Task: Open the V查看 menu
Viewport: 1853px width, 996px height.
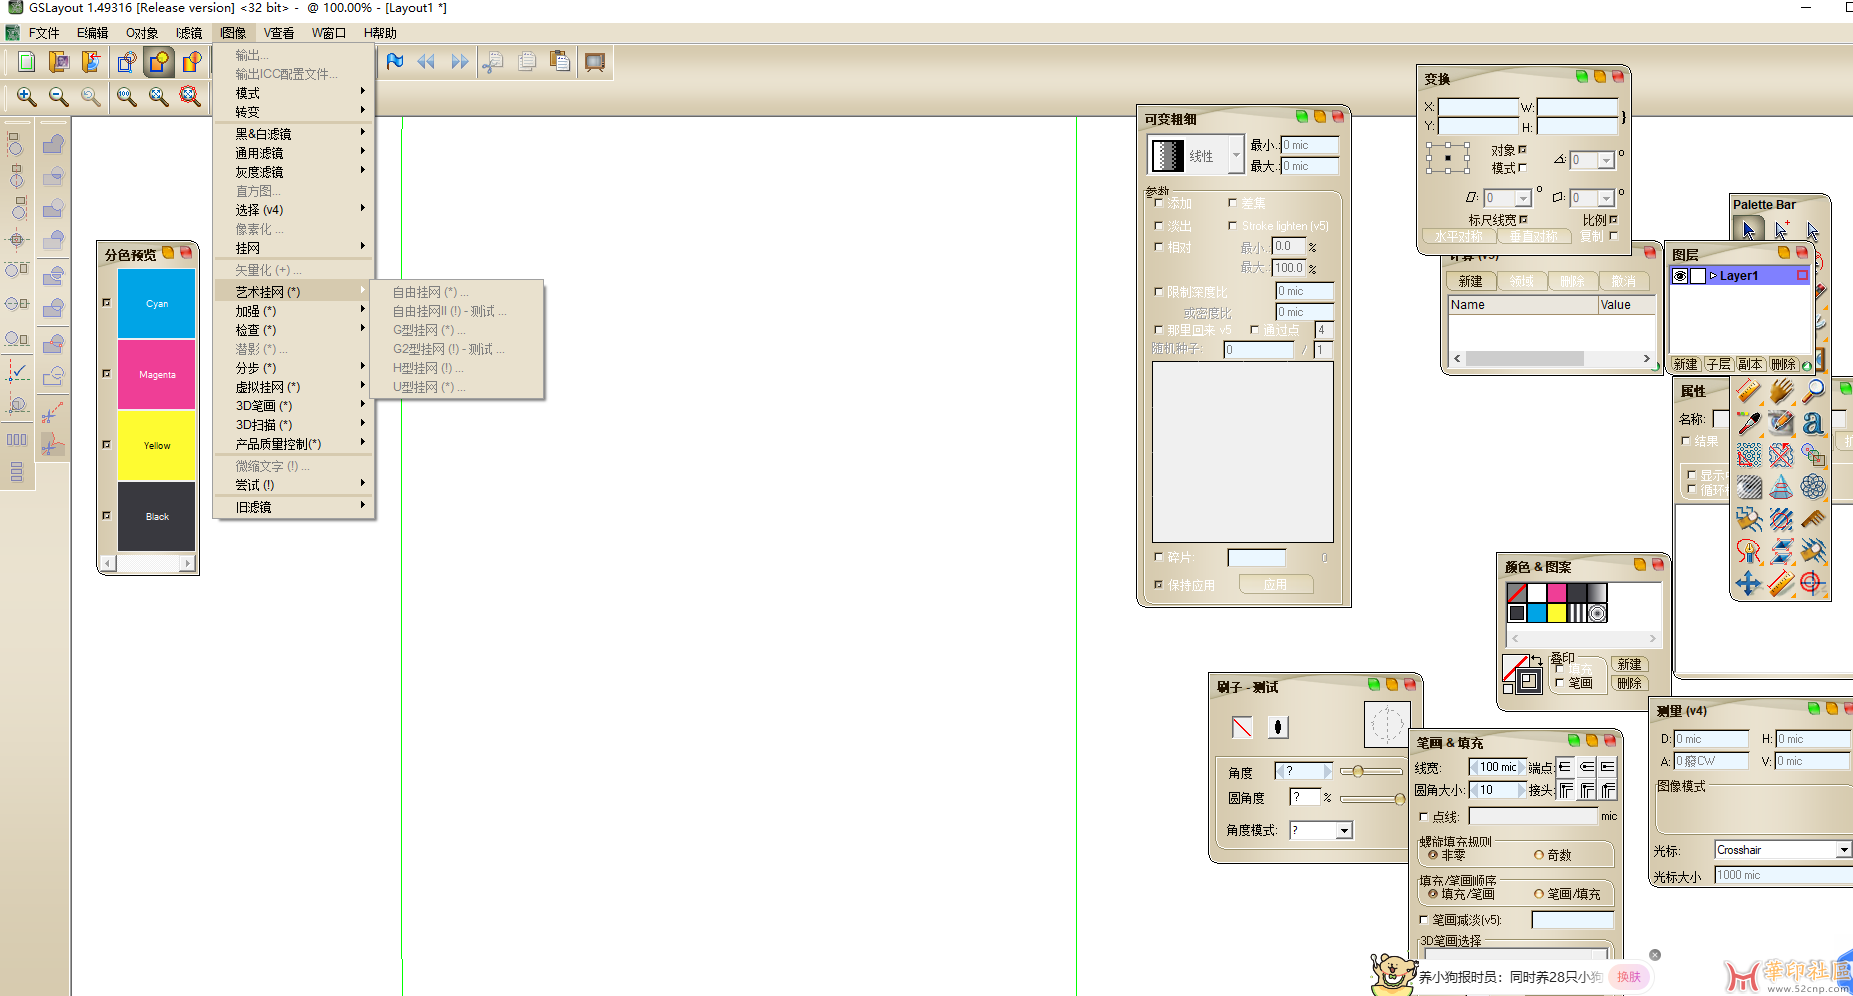Action: (x=279, y=33)
